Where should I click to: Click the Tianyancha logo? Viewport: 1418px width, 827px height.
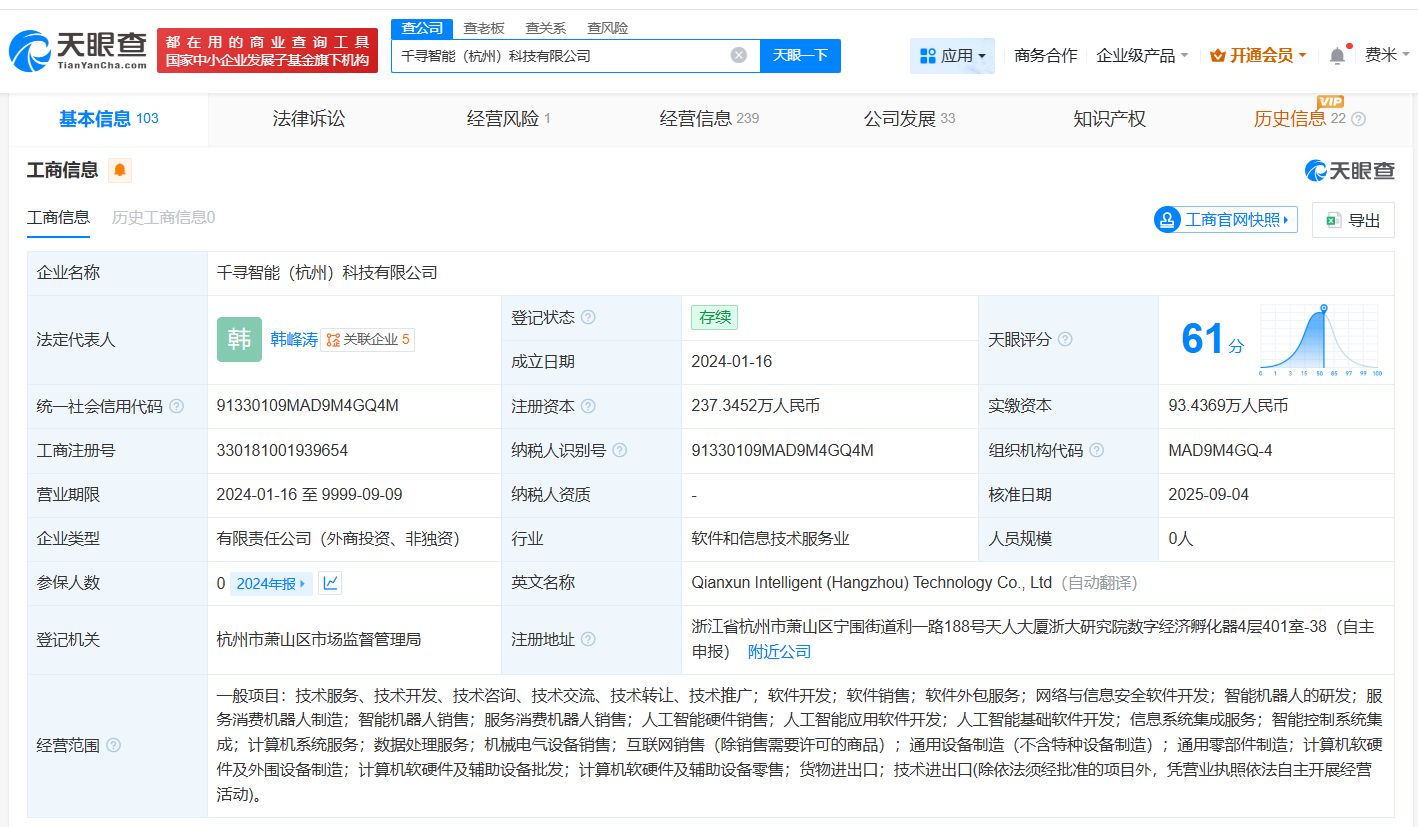pos(75,47)
